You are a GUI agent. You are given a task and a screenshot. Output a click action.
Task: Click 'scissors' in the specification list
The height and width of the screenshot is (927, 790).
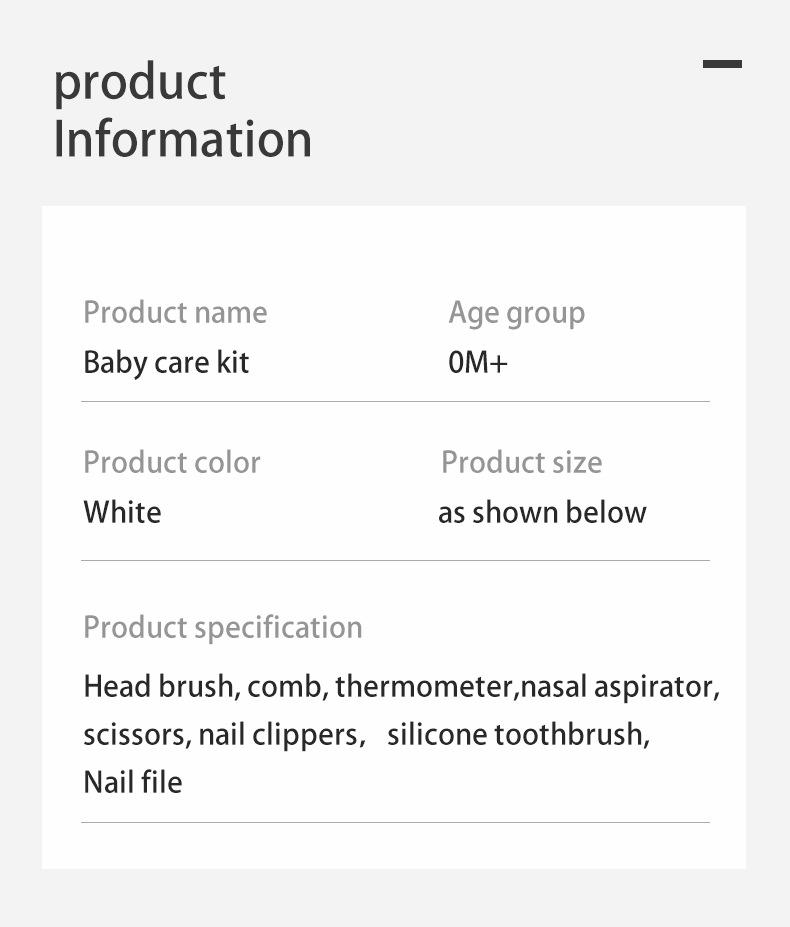136,735
